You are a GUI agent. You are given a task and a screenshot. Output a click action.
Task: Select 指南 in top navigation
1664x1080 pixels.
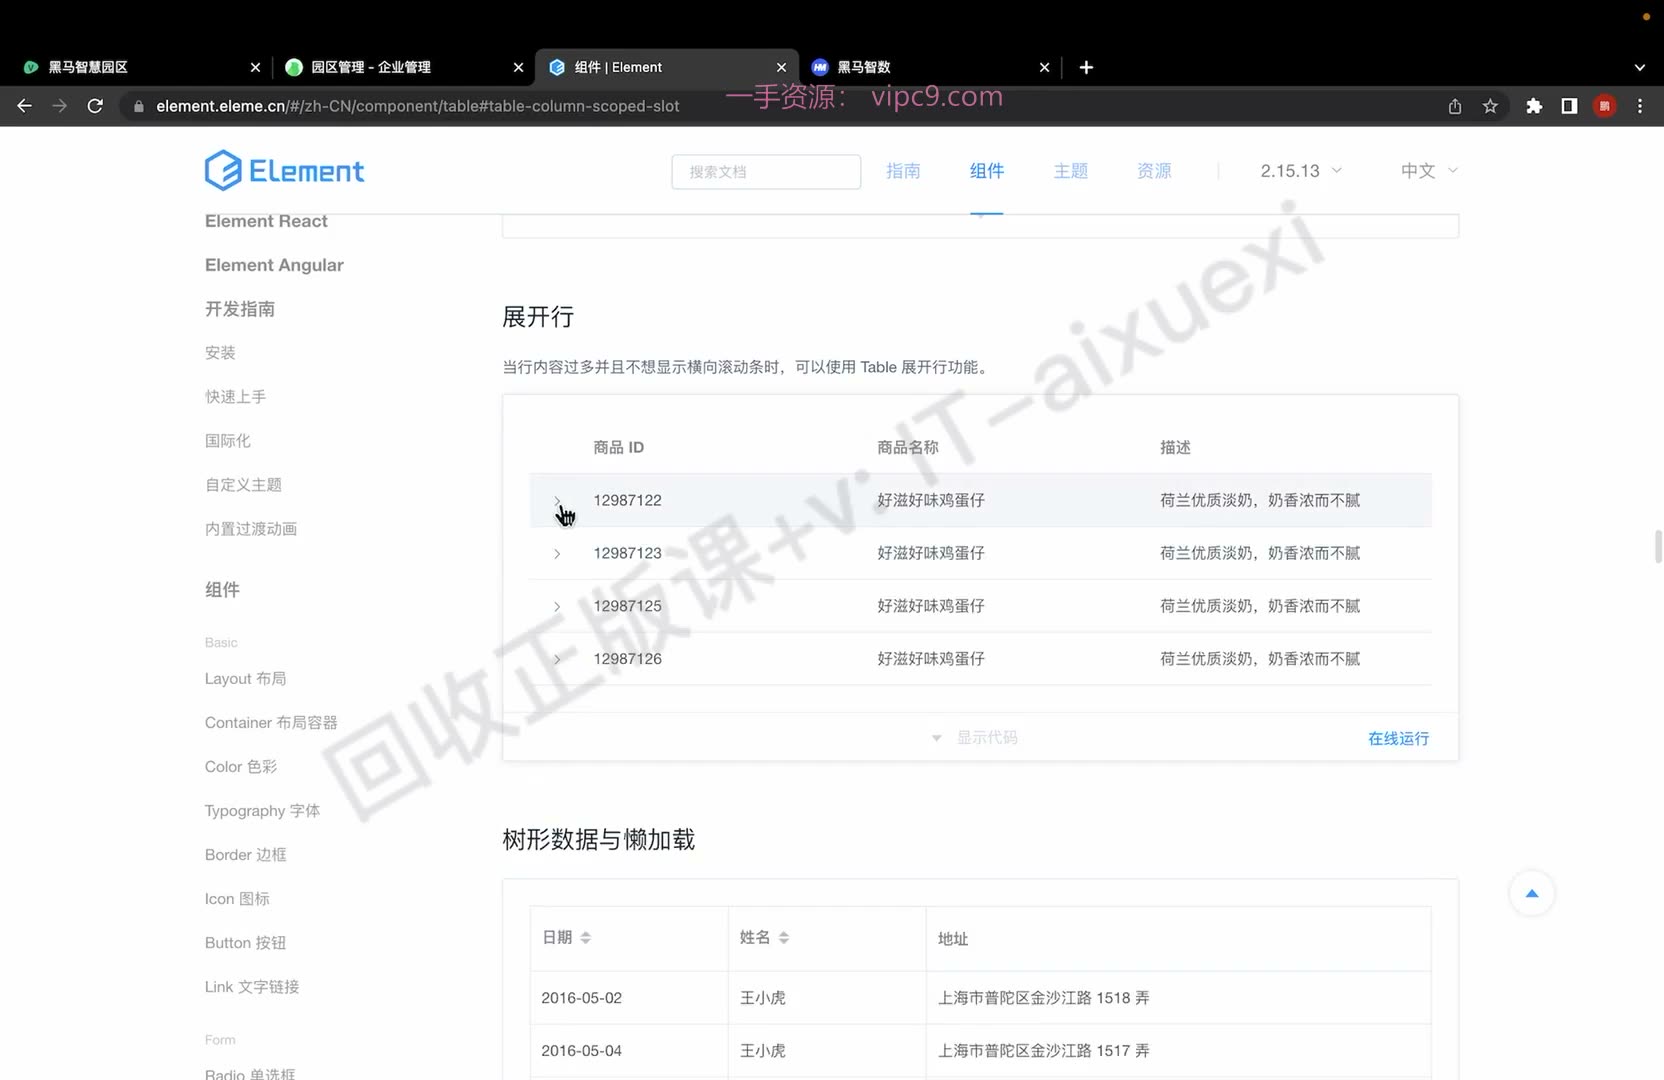click(x=903, y=171)
